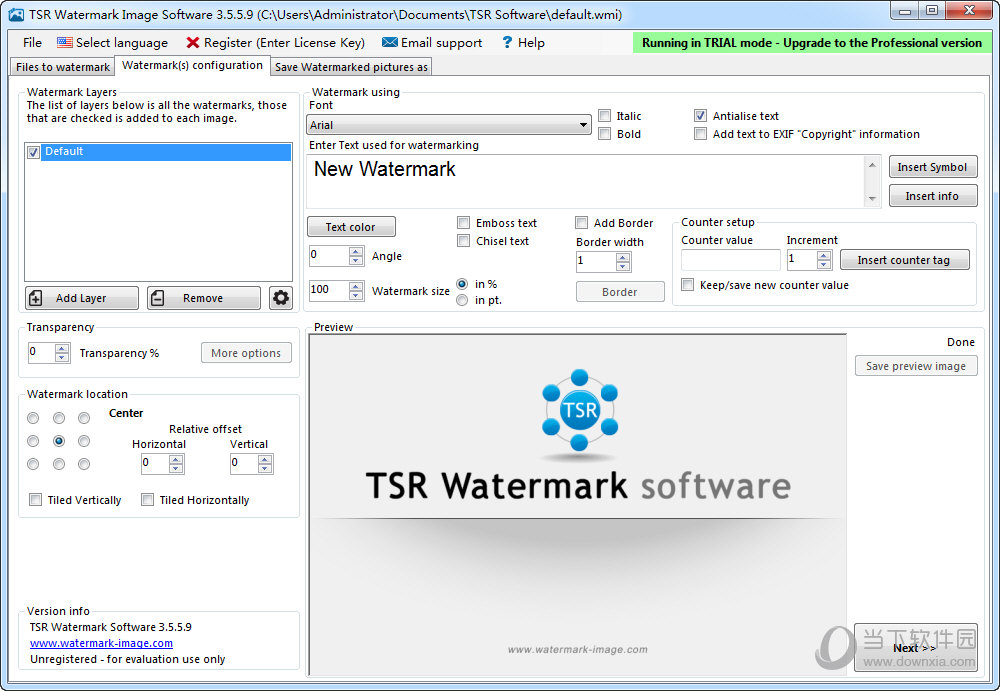The image size is (1000, 691).
Task: Click the Insert Symbol button
Action: (933, 166)
